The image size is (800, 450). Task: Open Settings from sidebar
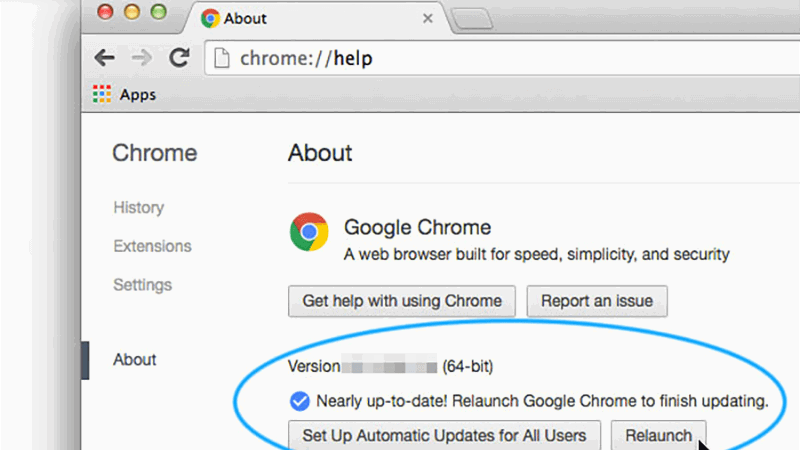pyautogui.click(x=143, y=285)
